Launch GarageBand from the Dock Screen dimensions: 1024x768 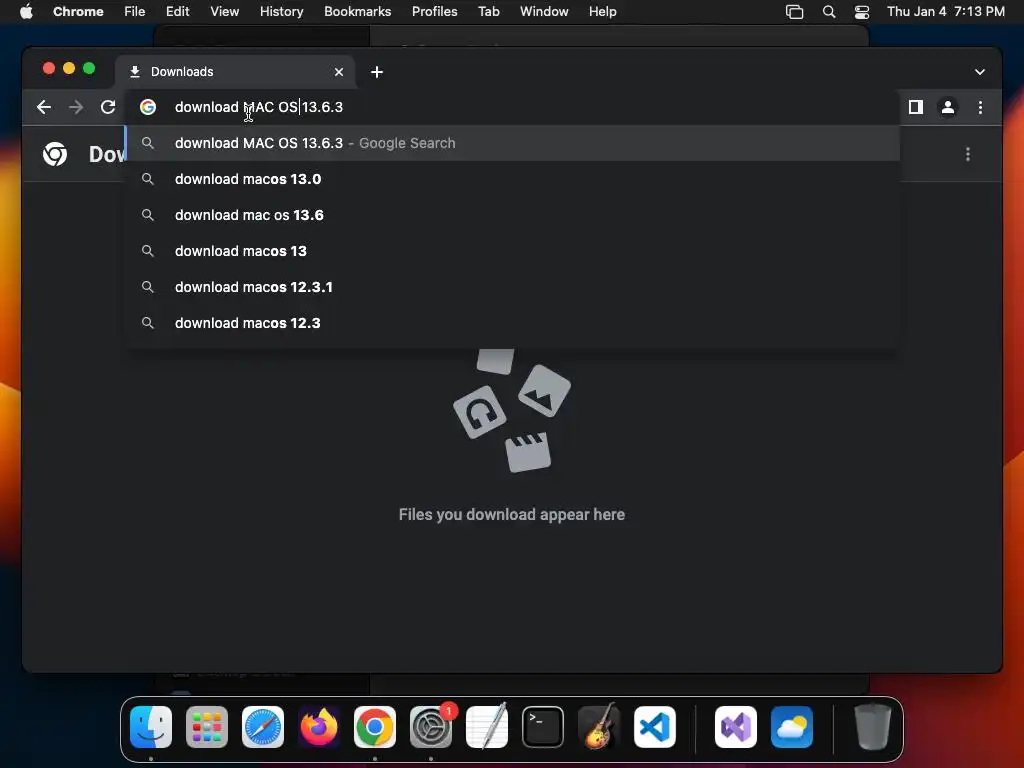coord(599,726)
